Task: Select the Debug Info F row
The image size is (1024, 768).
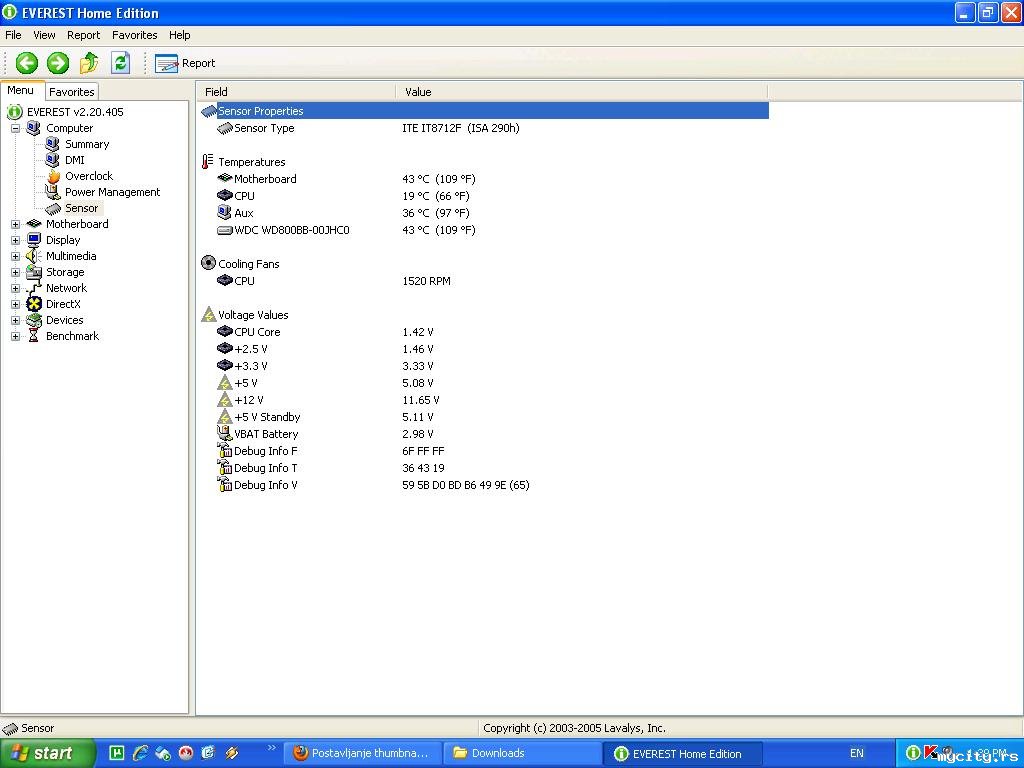Action: point(485,451)
